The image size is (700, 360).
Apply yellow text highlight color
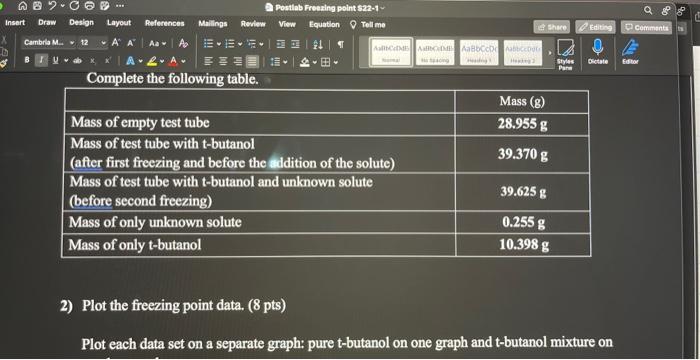click(x=152, y=61)
